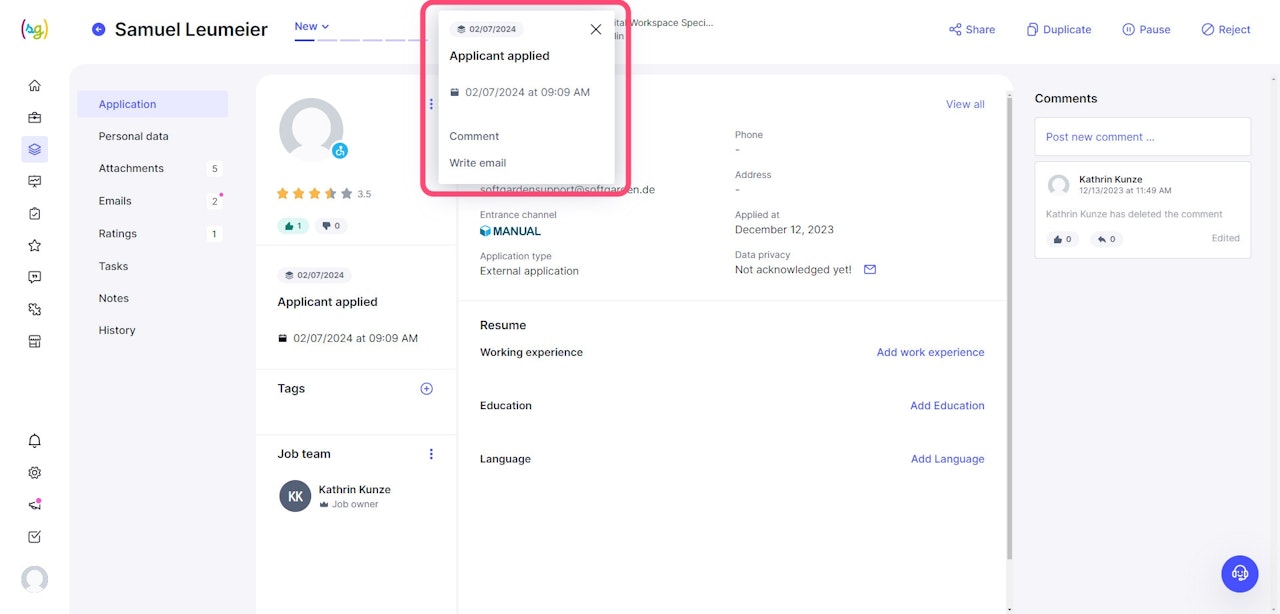Viewport: 1280px width, 614px height.
Task: Click the Reject button
Action: tap(1226, 30)
